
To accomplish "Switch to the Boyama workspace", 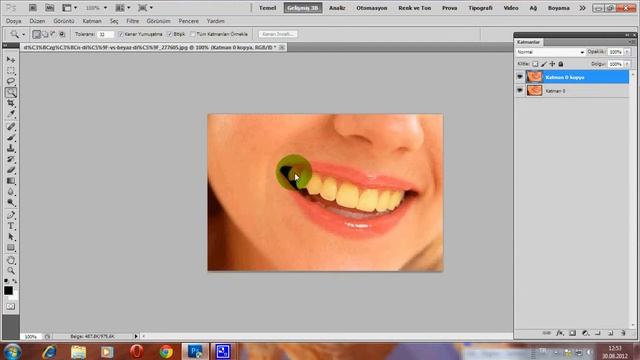I will pos(558,8).
